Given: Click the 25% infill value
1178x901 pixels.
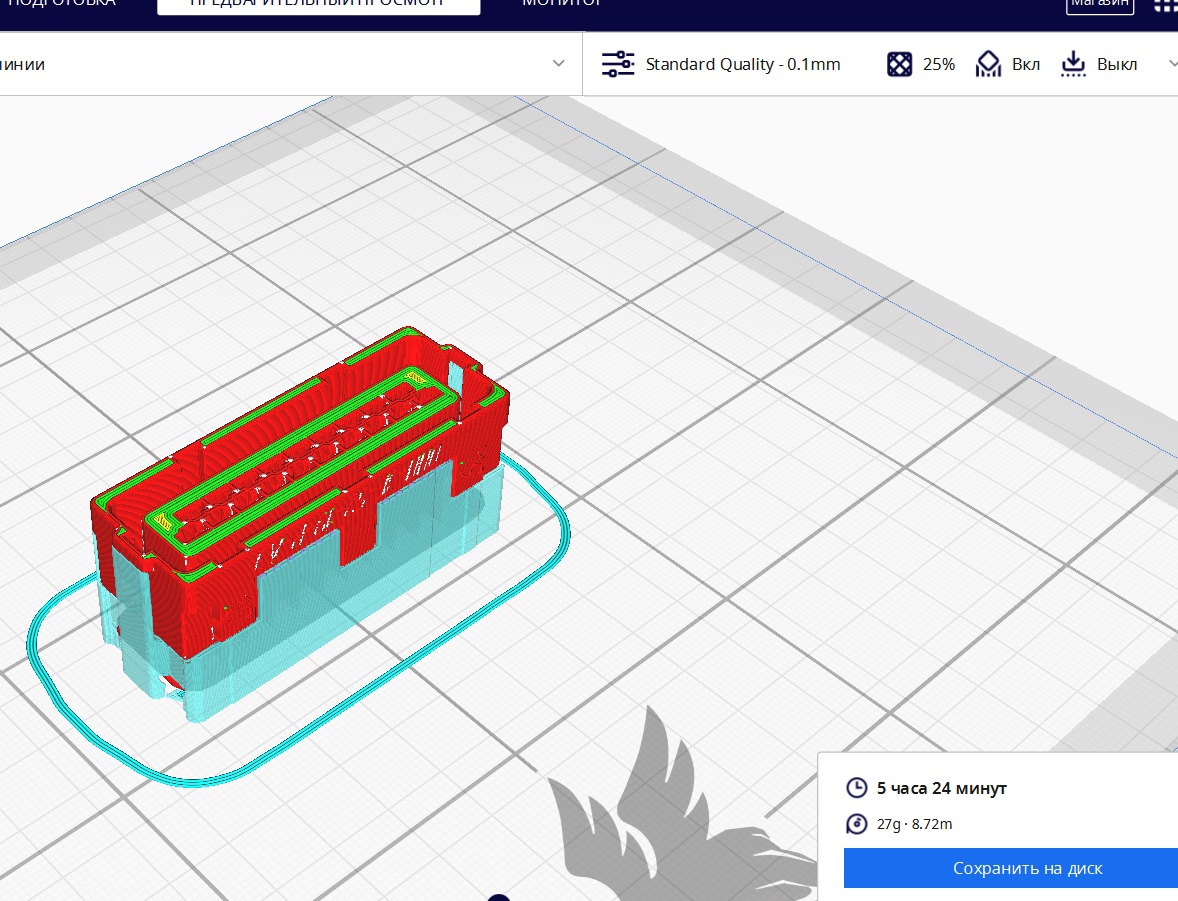Looking at the screenshot, I should [x=938, y=65].
